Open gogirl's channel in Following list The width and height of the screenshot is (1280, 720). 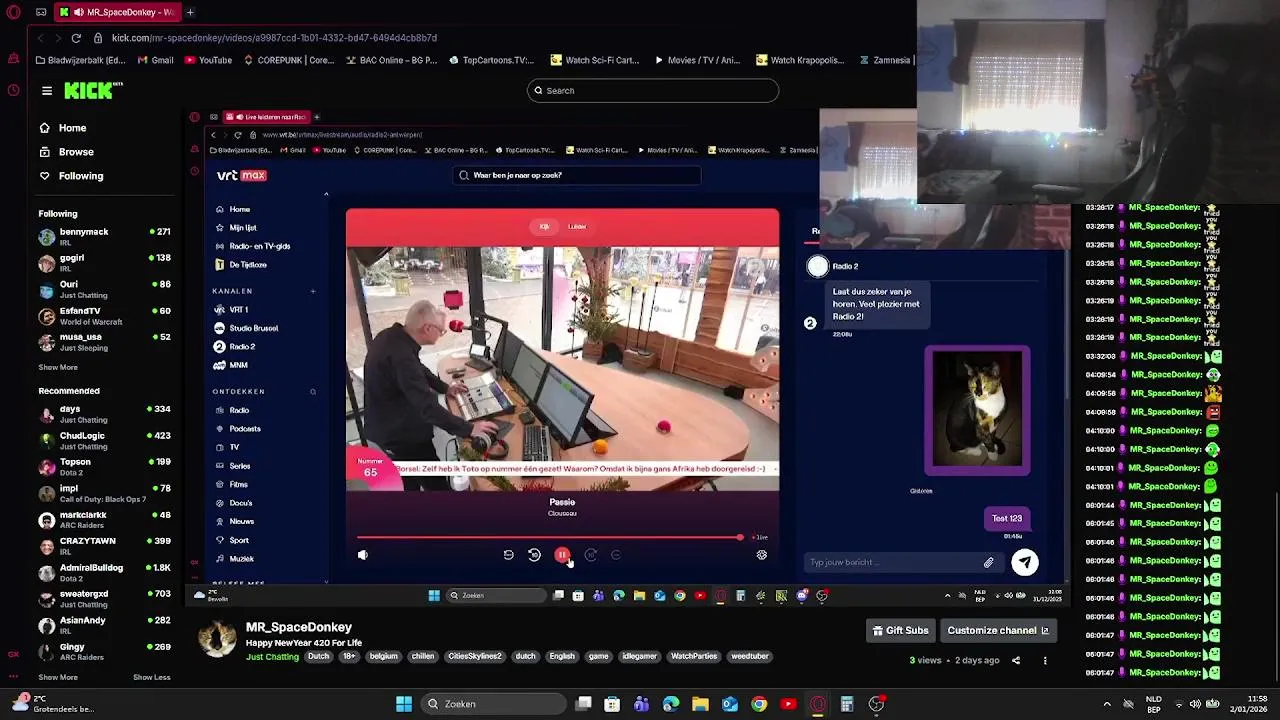104,262
